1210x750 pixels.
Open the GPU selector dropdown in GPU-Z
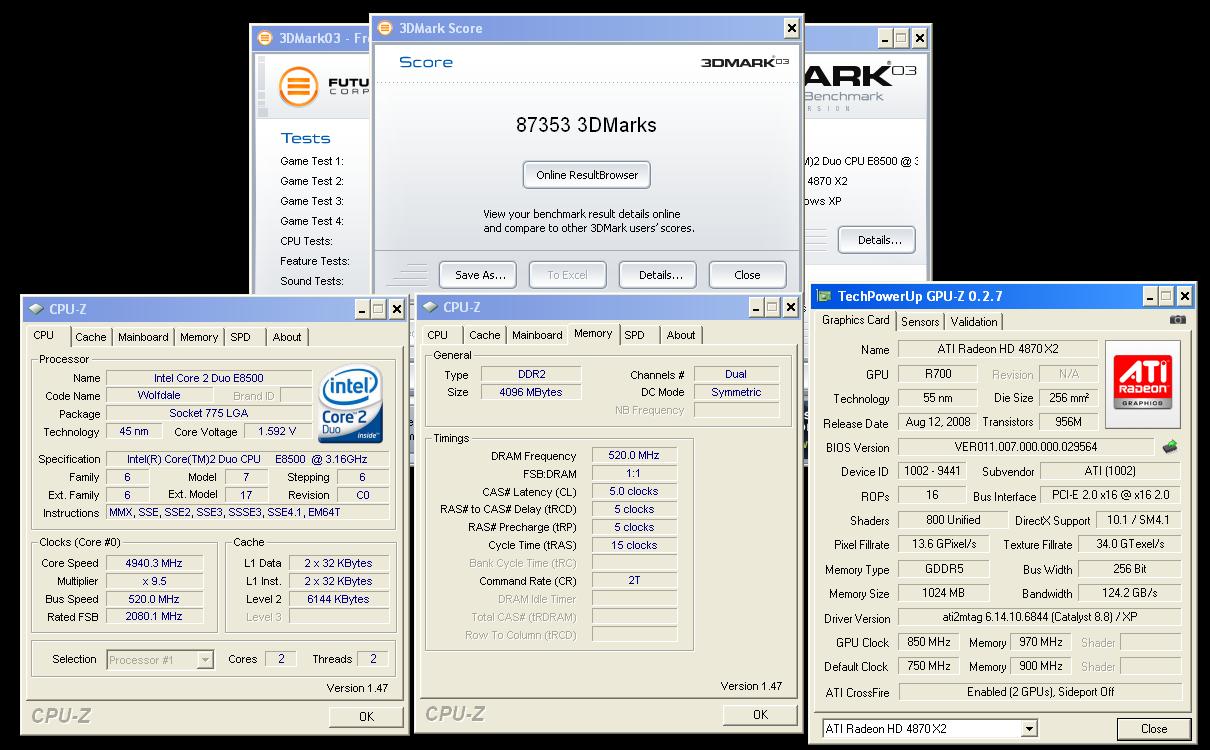tap(1029, 729)
